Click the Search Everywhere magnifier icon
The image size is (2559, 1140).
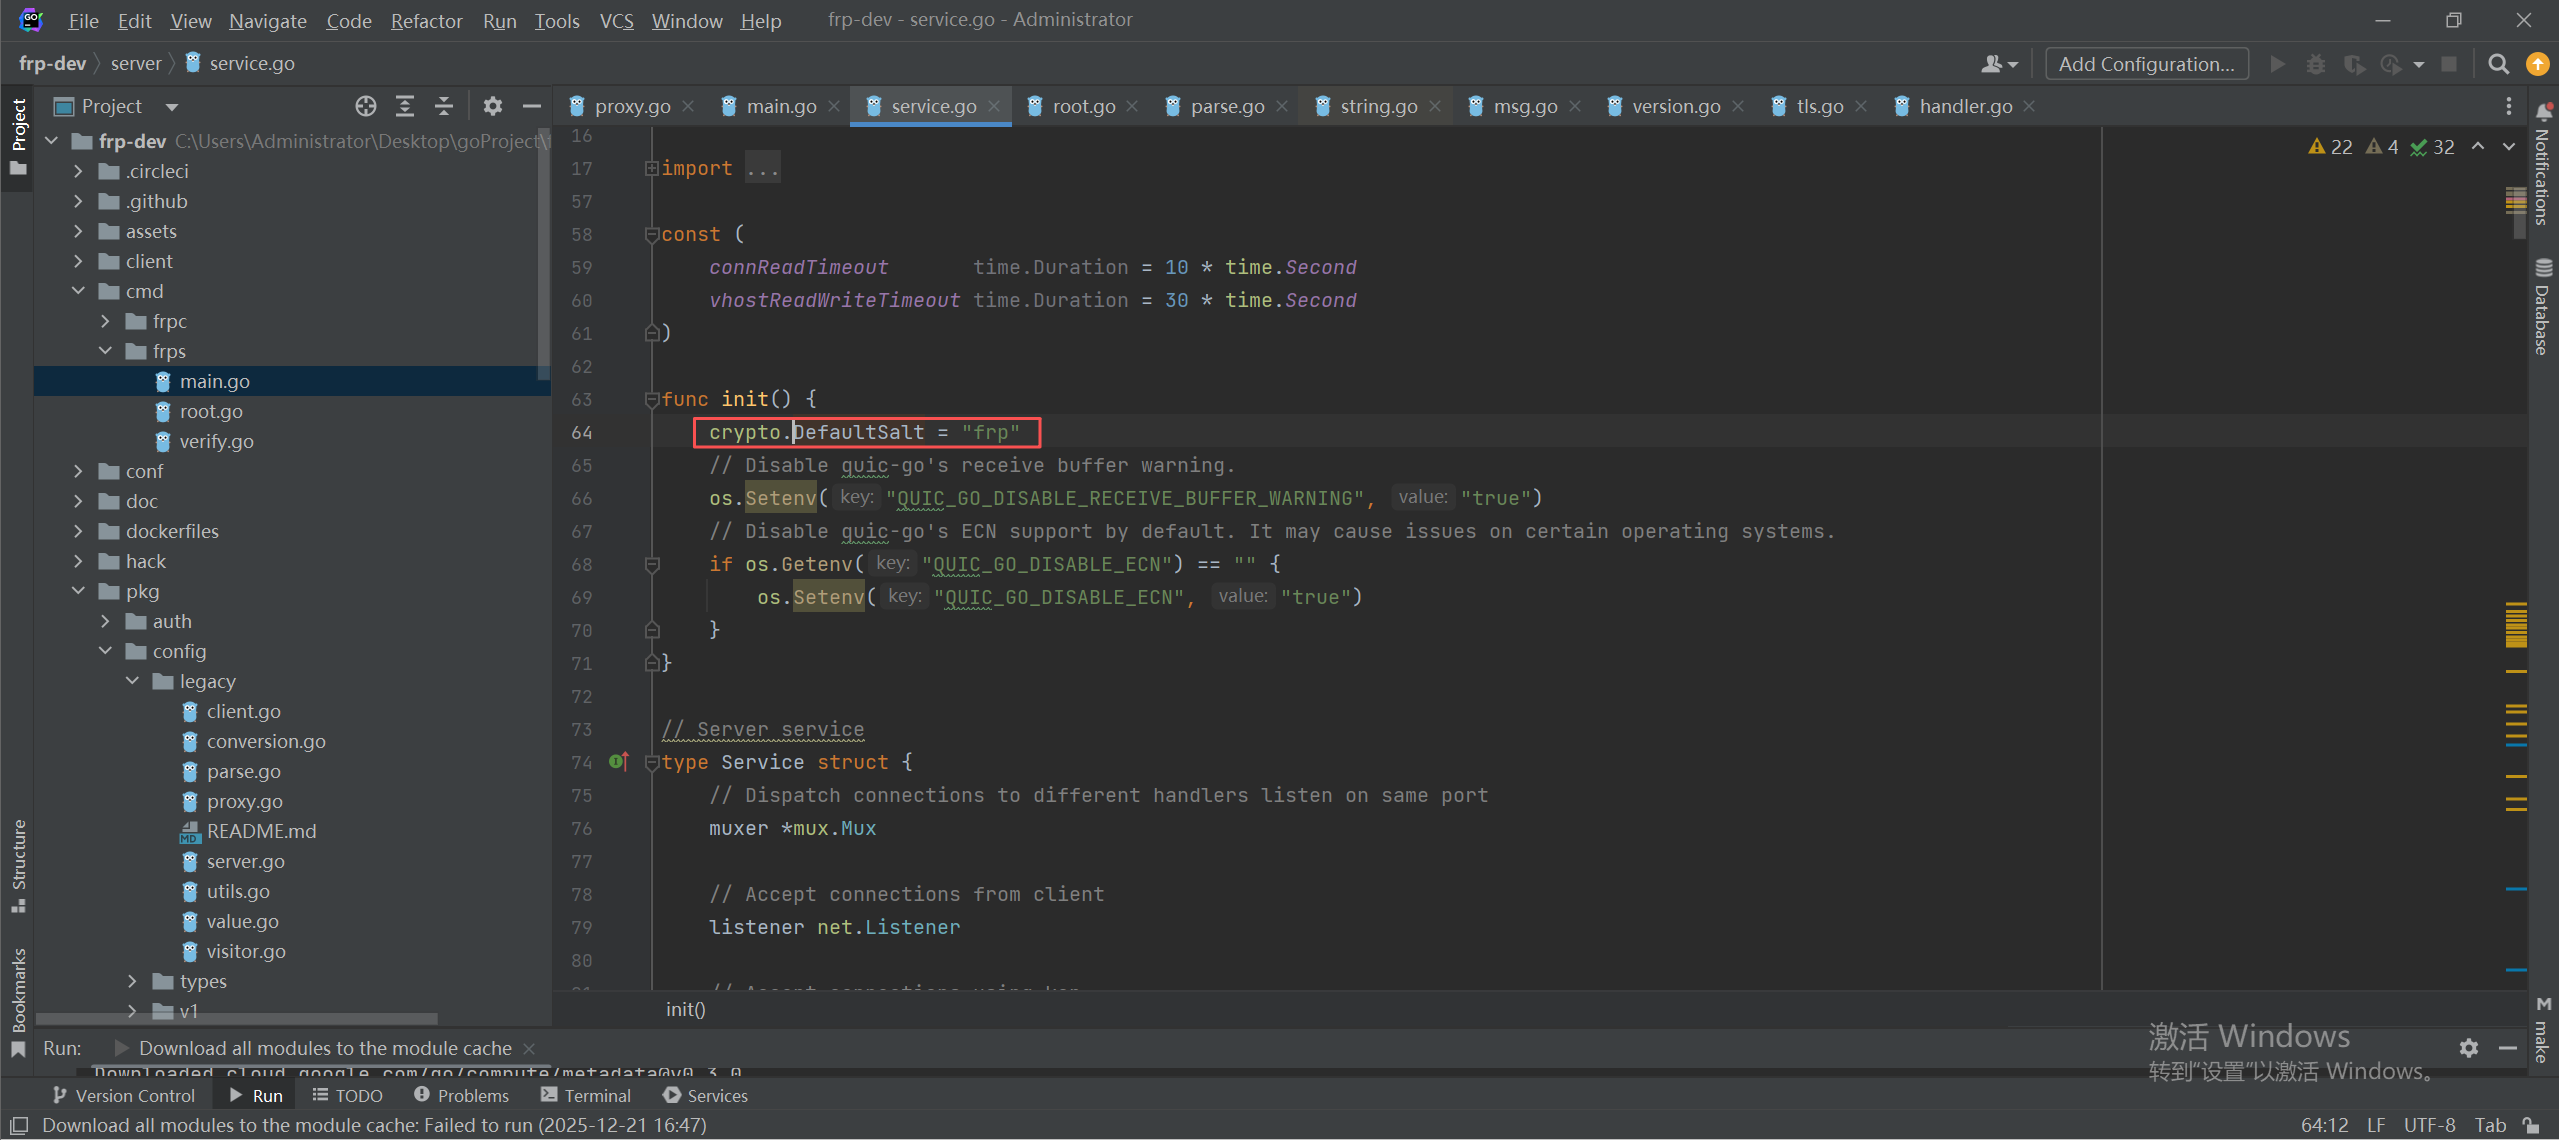(x=2498, y=64)
